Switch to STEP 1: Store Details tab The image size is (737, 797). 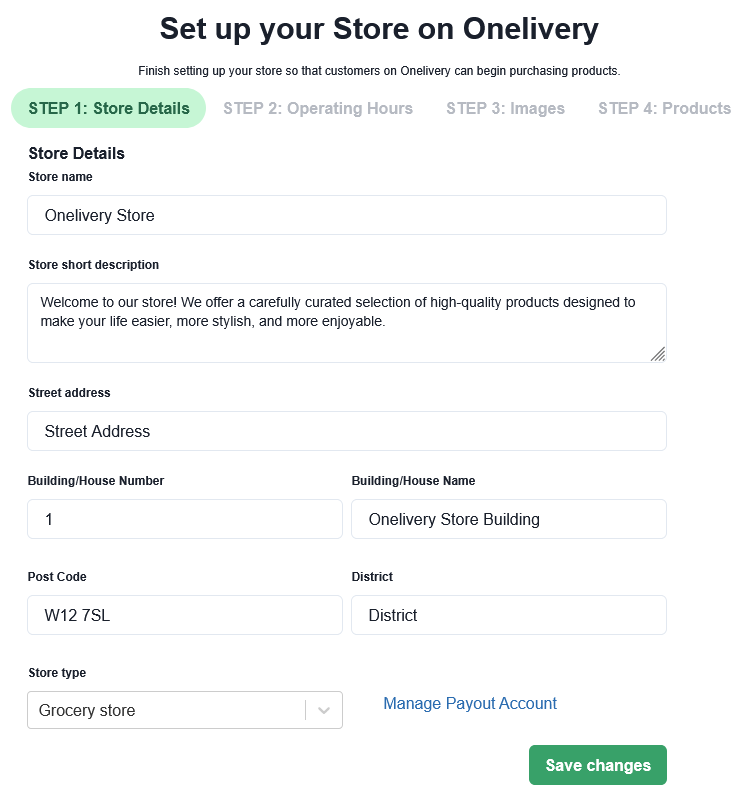[109, 108]
